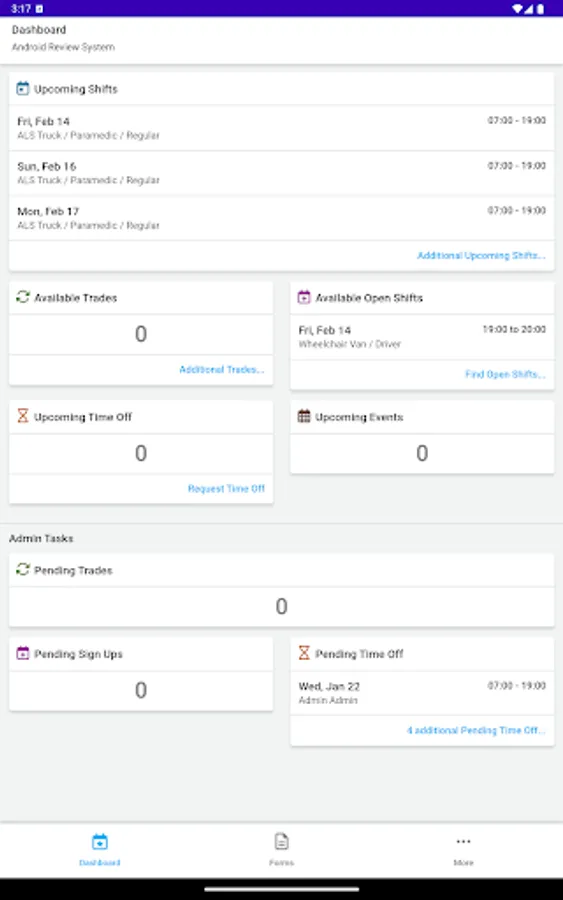Tap the Pending Time Off hourglass icon

point(304,653)
